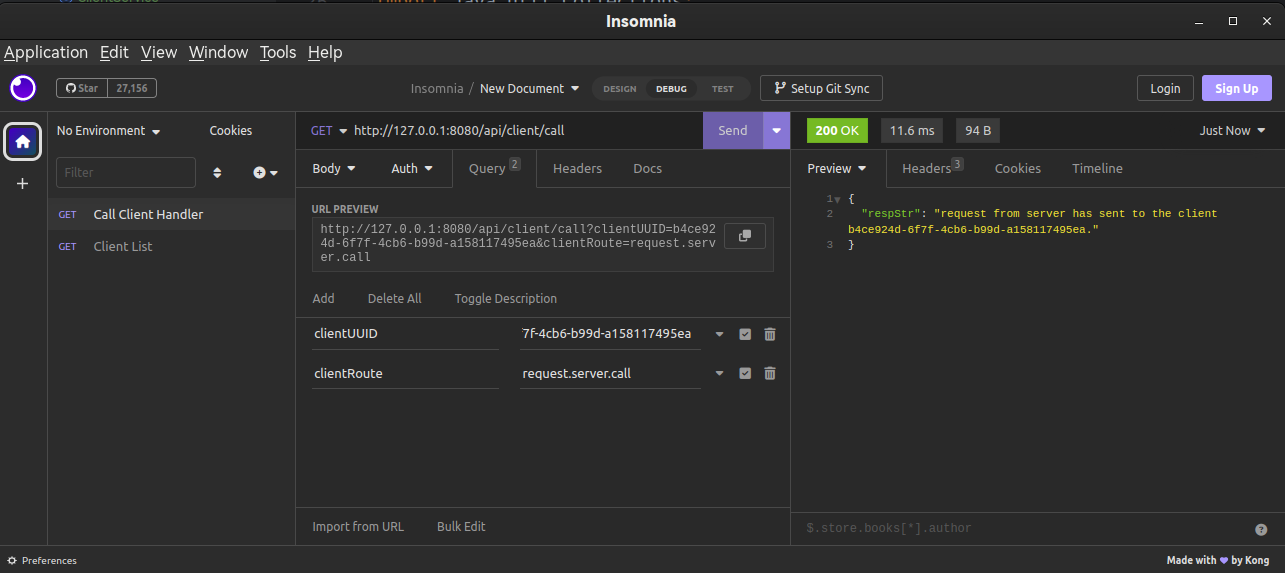Open the home dashboard icon

coord(23,142)
